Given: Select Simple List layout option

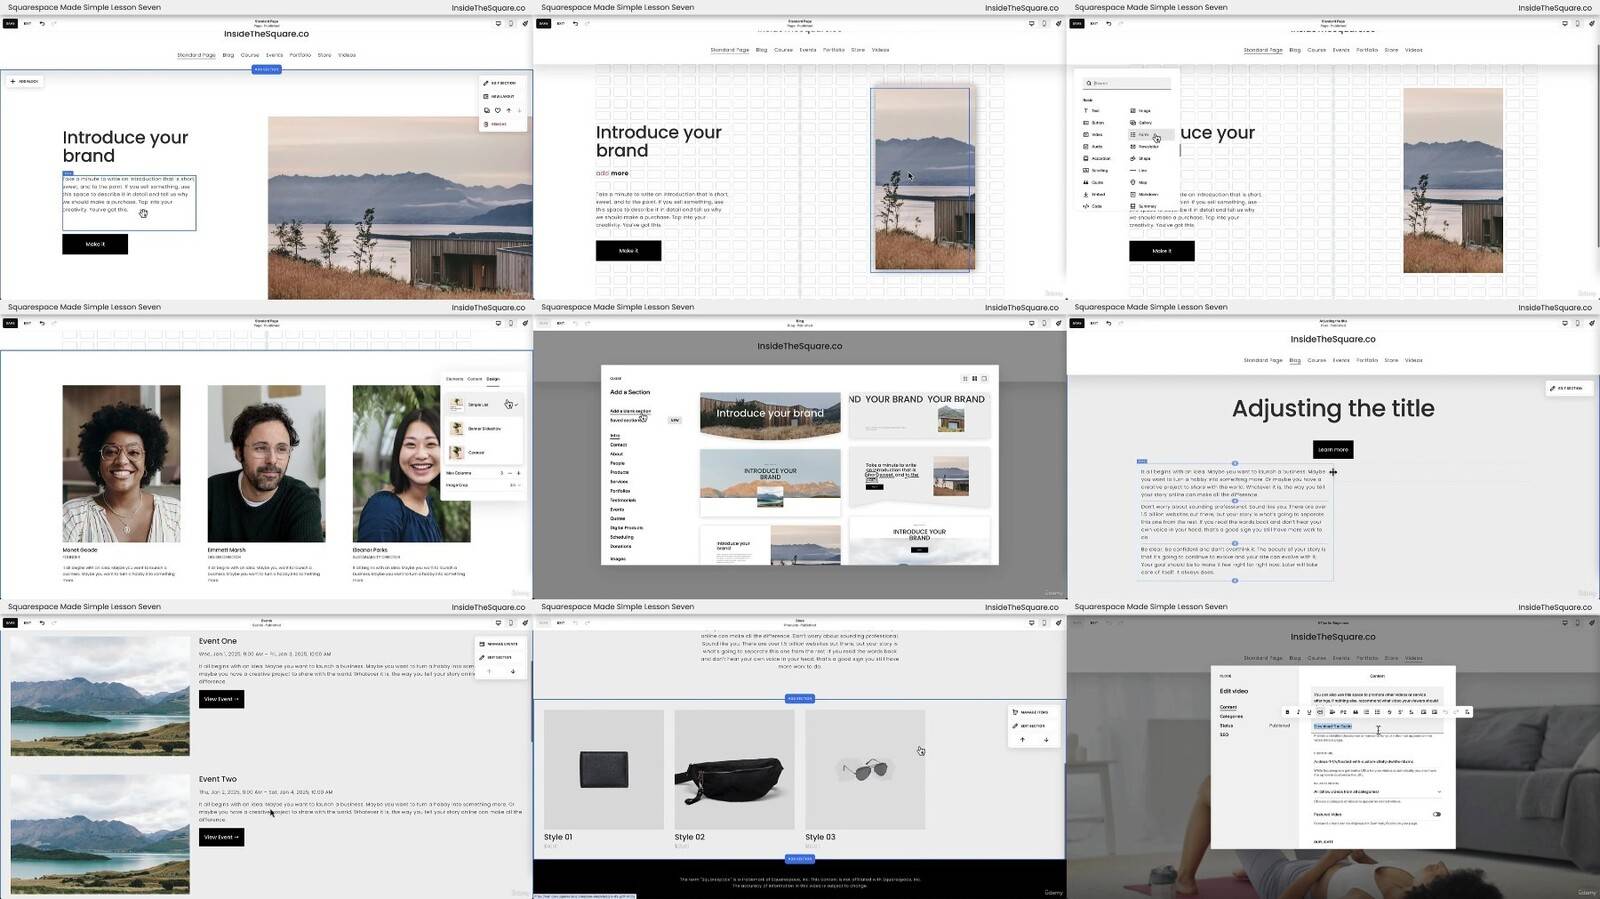Looking at the screenshot, I should tap(478, 405).
